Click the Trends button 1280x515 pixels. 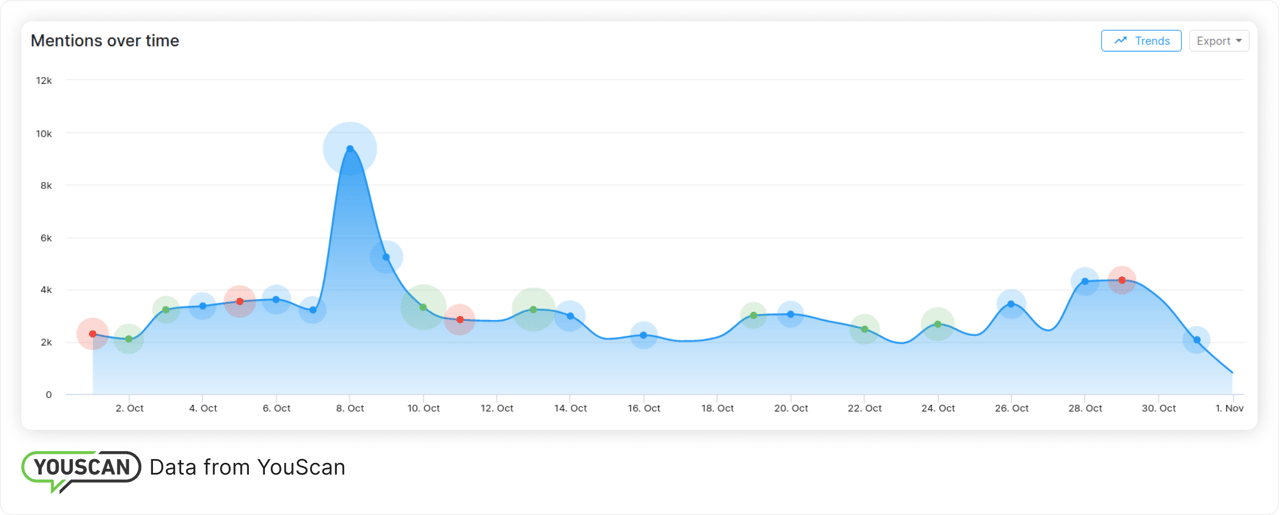tap(1141, 41)
